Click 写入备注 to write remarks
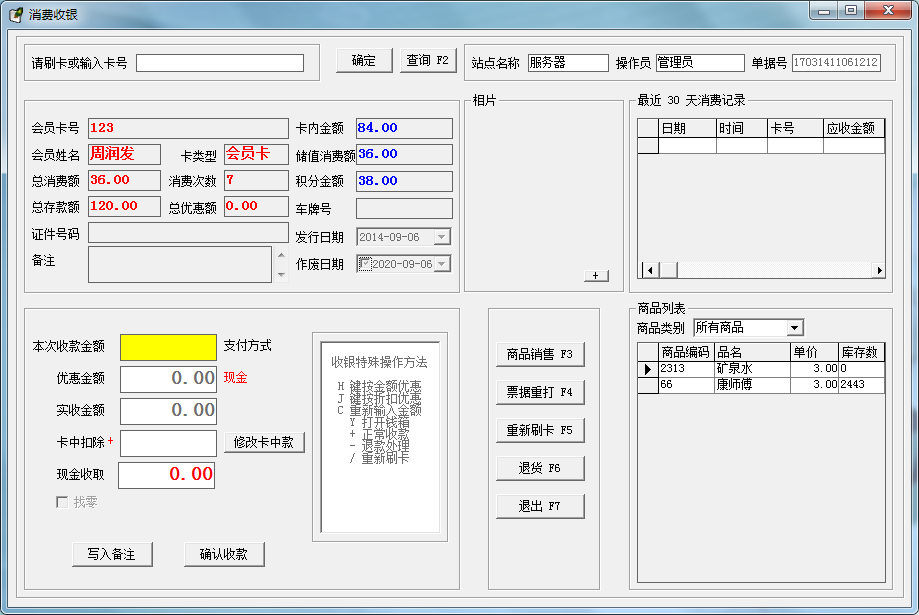 111,554
